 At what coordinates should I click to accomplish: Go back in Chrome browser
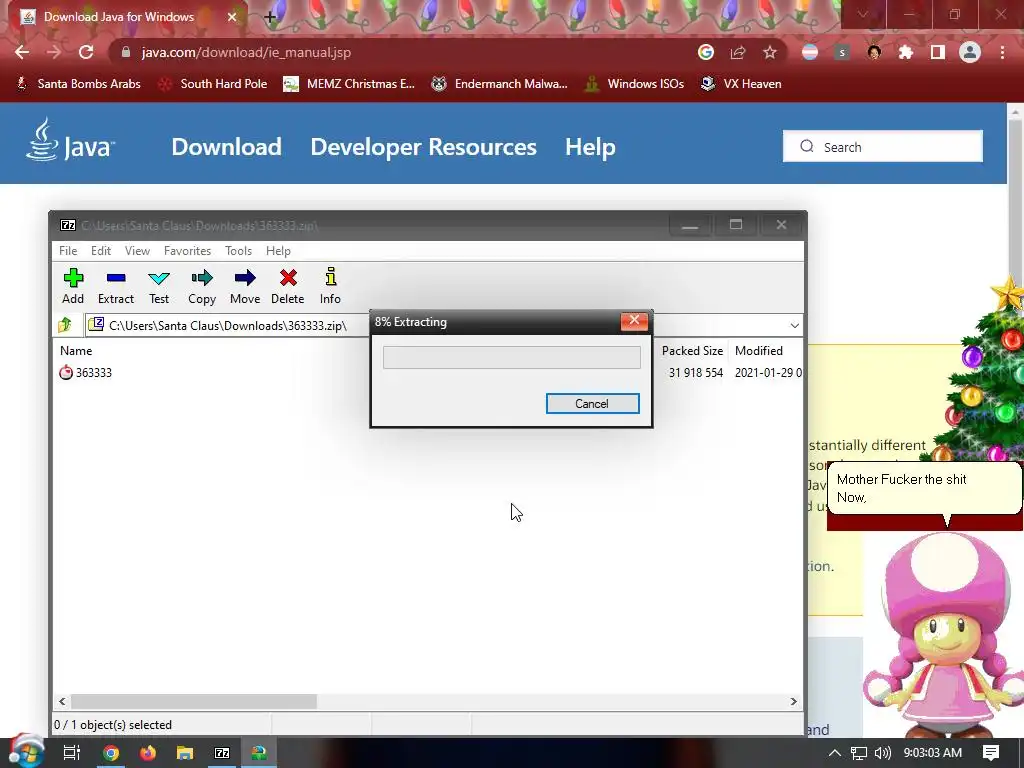22,52
